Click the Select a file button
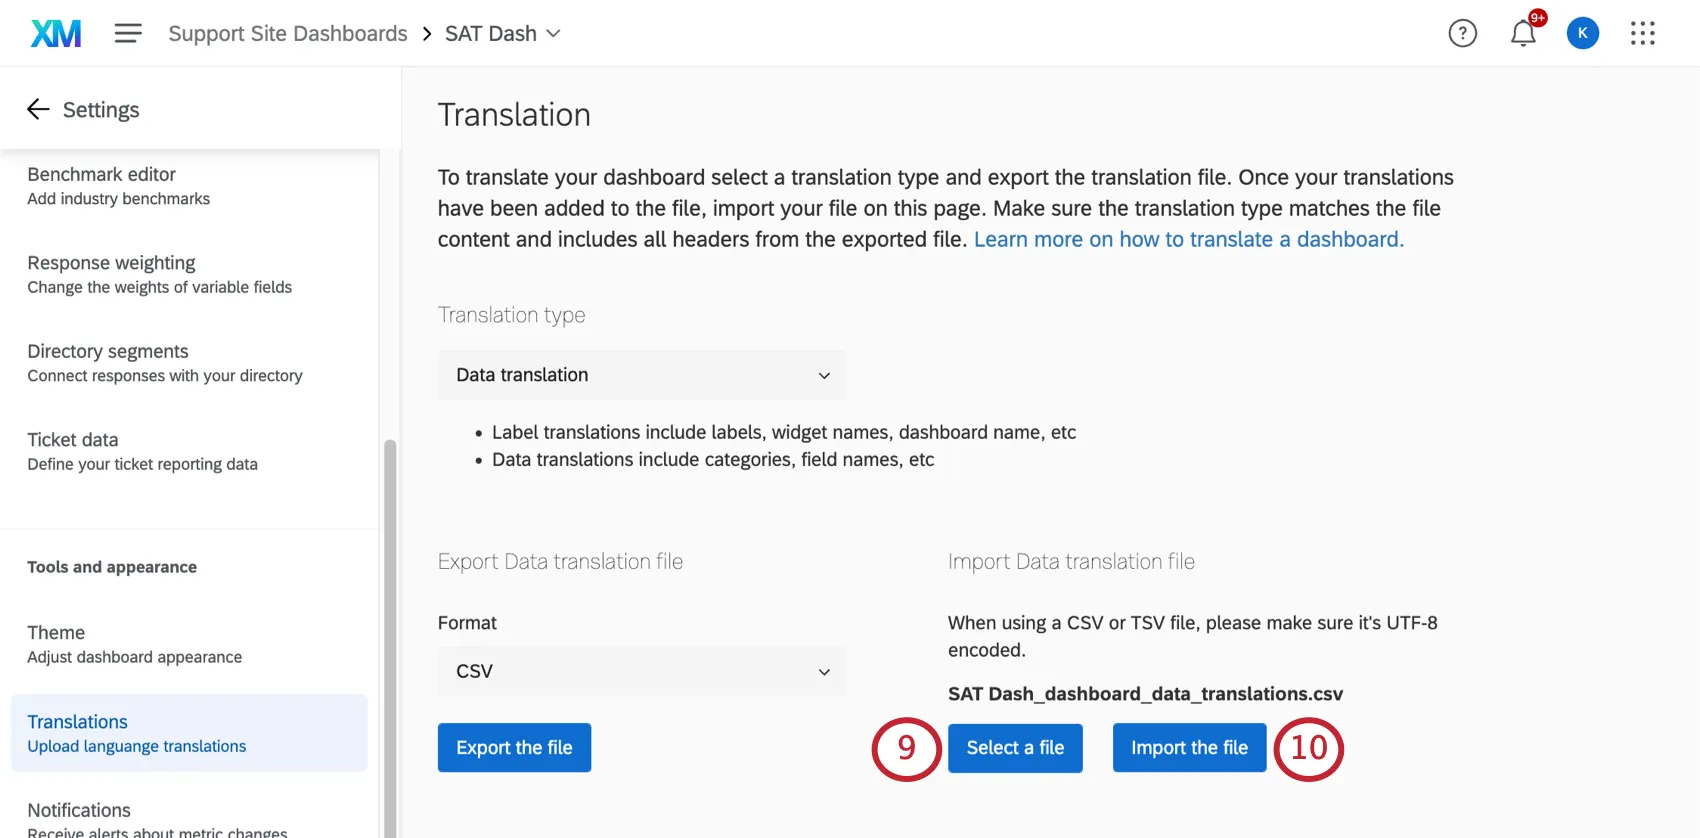 click(x=1015, y=748)
